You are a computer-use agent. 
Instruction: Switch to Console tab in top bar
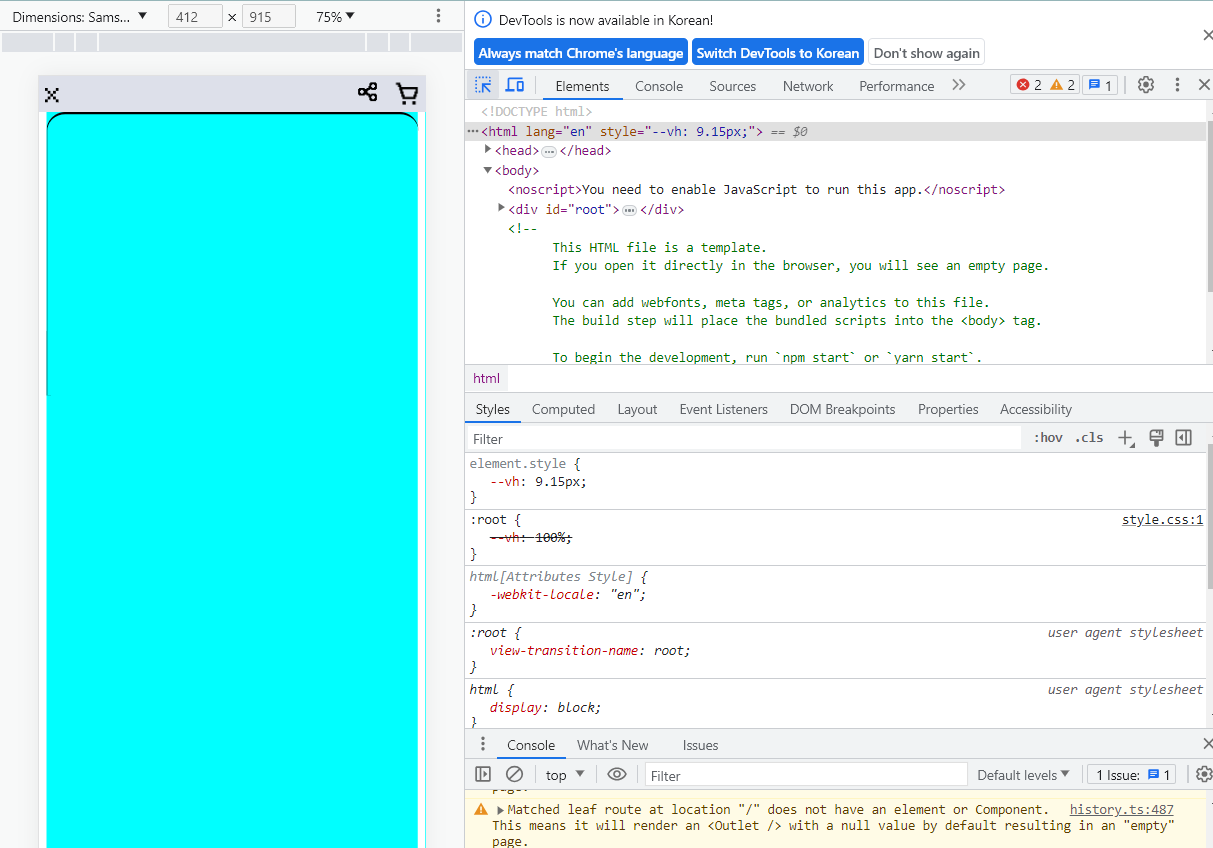pyautogui.click(x=659, y=86)
